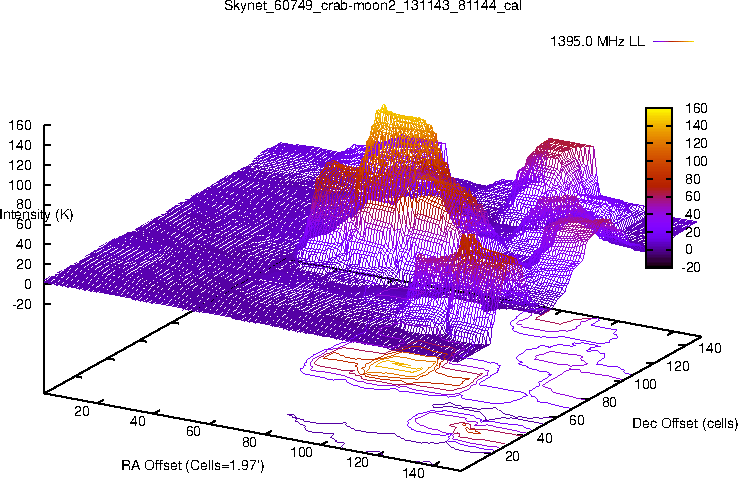Pick RA Offset axis tick 40
Image resolution: width=738 pixels, height=478 pixels.
click(137, 421)
